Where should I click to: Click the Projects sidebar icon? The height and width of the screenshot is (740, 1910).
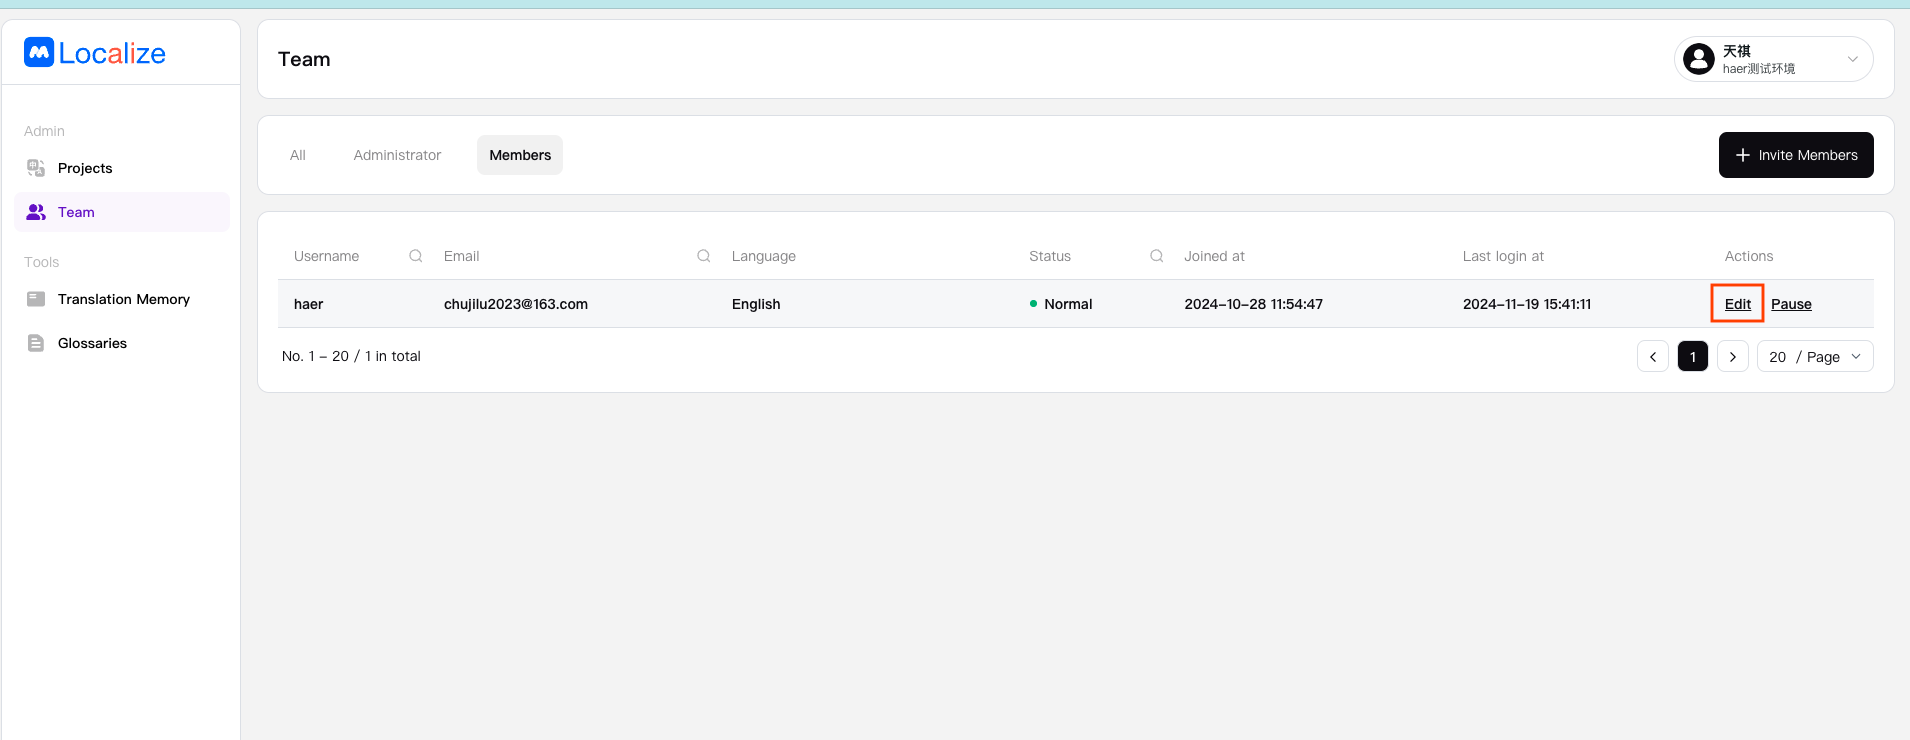tap(36, 168)
